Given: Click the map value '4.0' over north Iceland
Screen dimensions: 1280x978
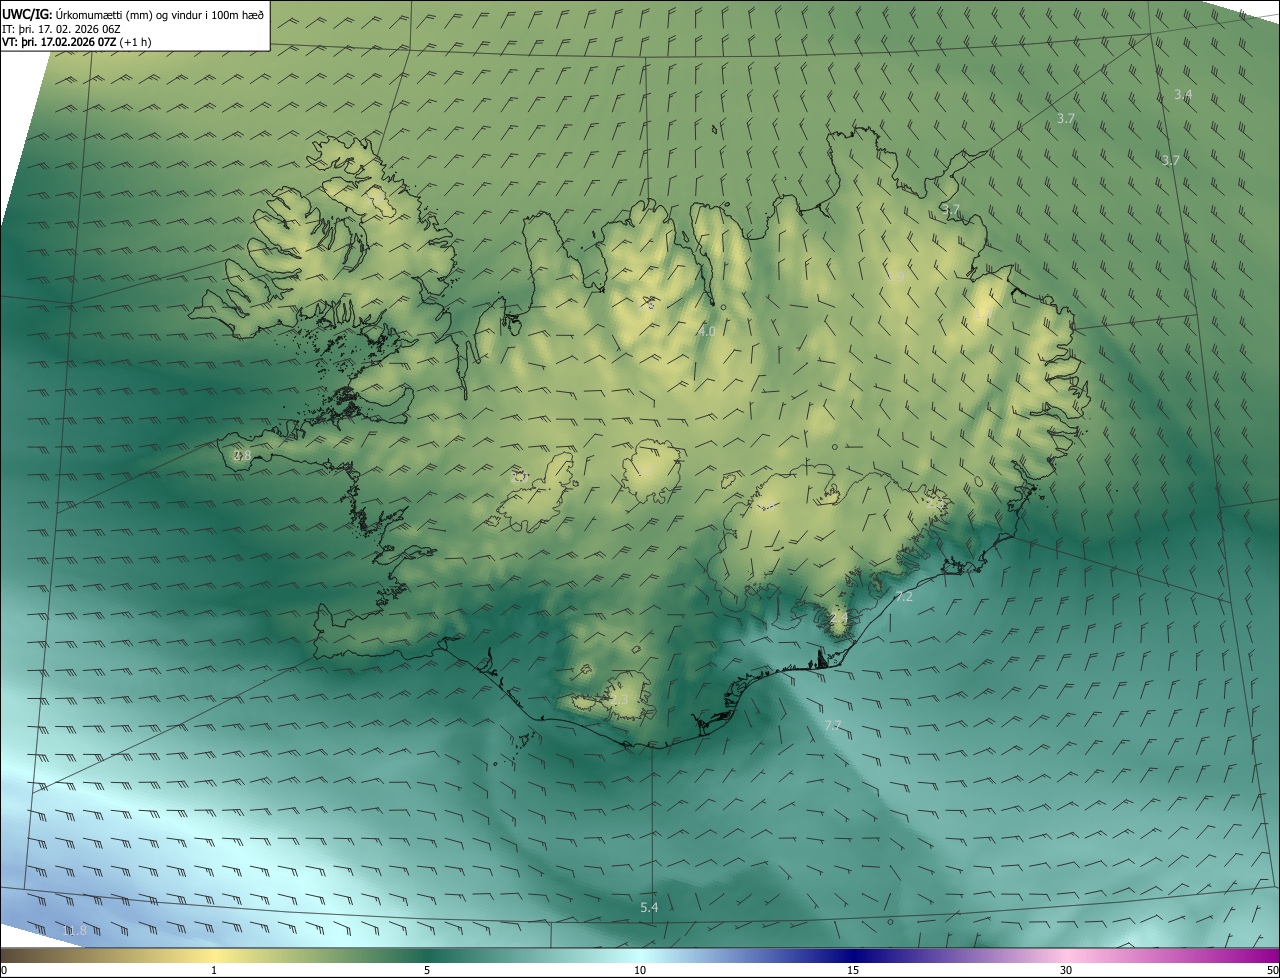Looking at the screenshot, I should (706, 331).
